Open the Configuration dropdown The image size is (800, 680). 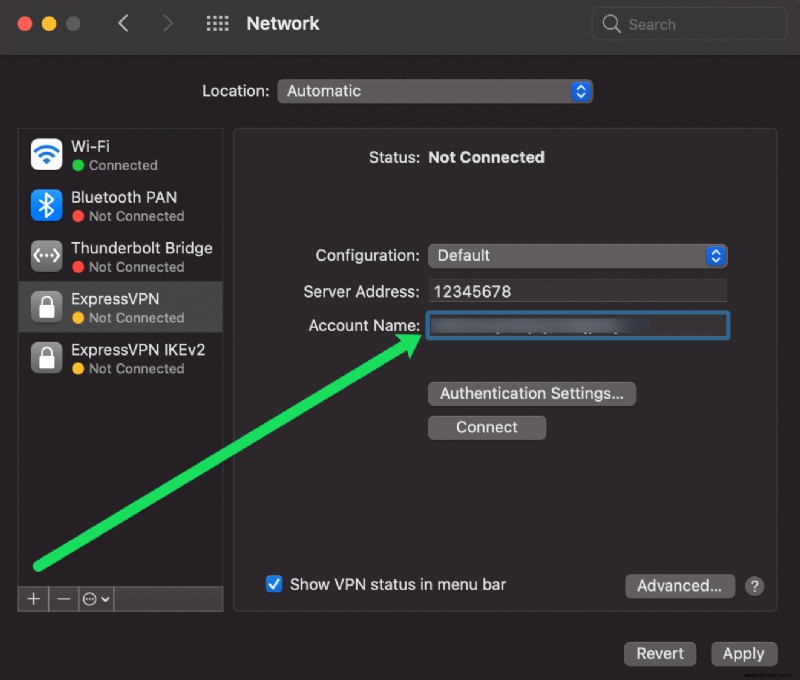click(x=578, y=256)
